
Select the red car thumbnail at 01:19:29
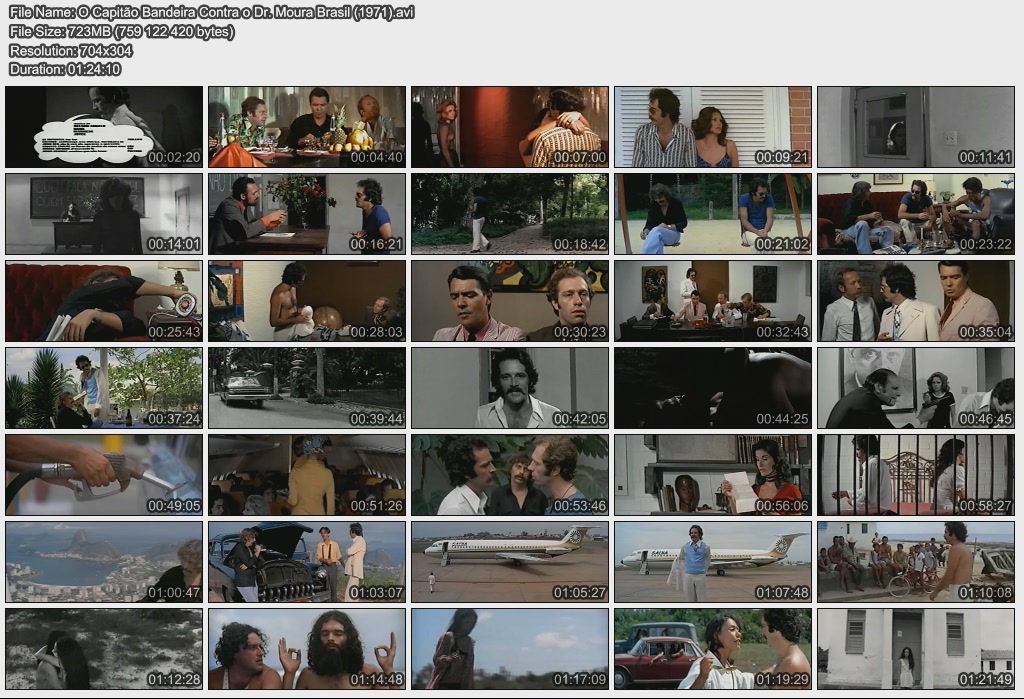pos(713,649)
